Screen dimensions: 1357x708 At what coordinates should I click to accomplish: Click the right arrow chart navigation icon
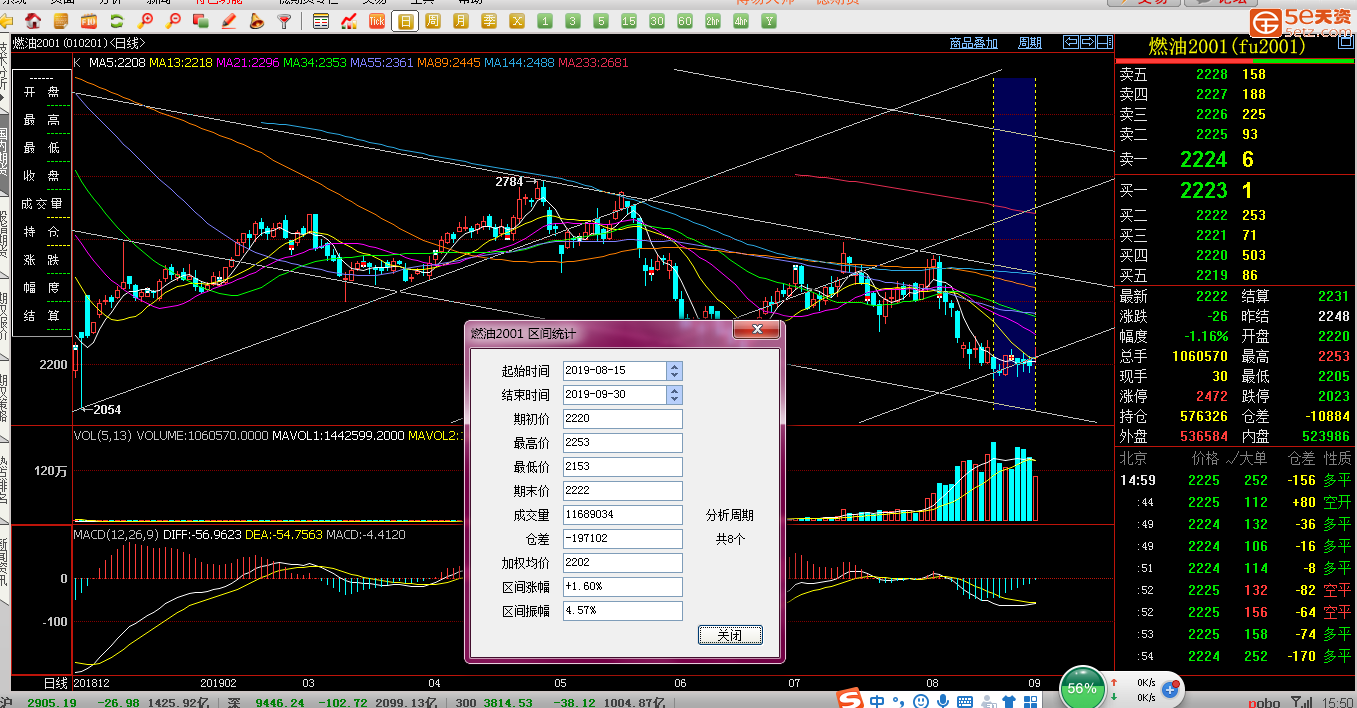(x=1088, y=42)
